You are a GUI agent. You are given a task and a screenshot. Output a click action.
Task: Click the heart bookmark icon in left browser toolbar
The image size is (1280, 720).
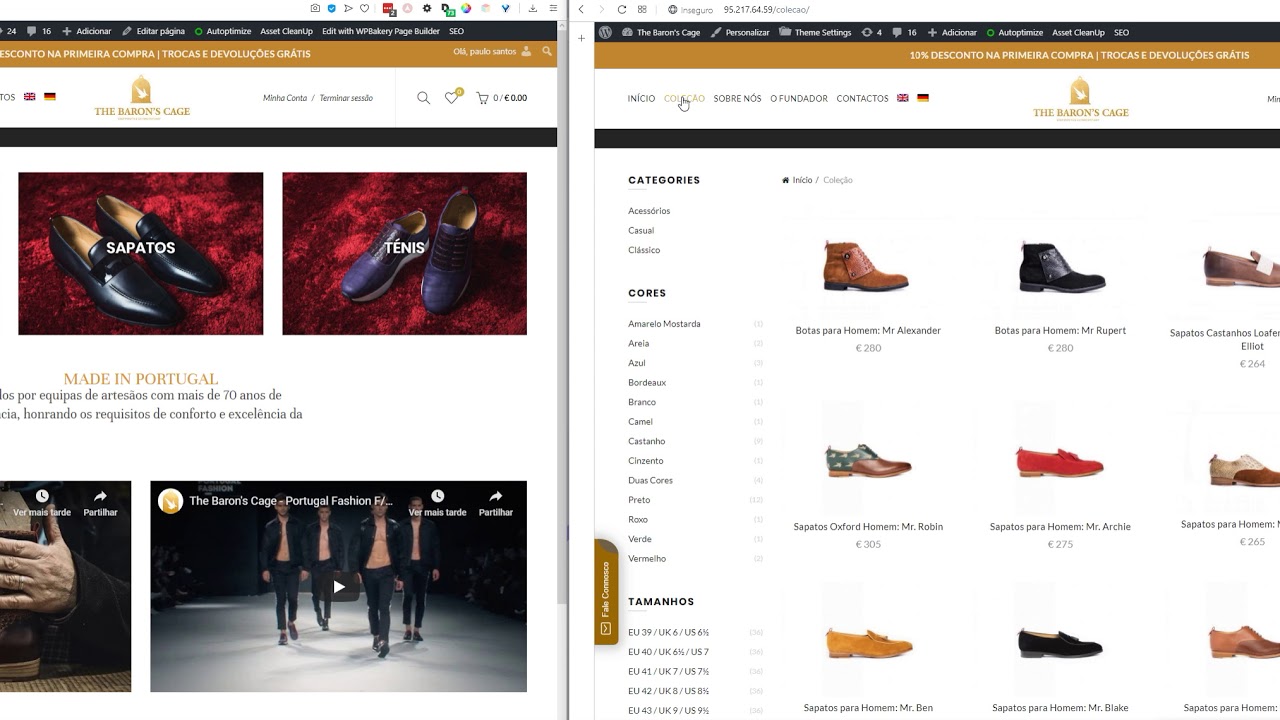(364, 8)
